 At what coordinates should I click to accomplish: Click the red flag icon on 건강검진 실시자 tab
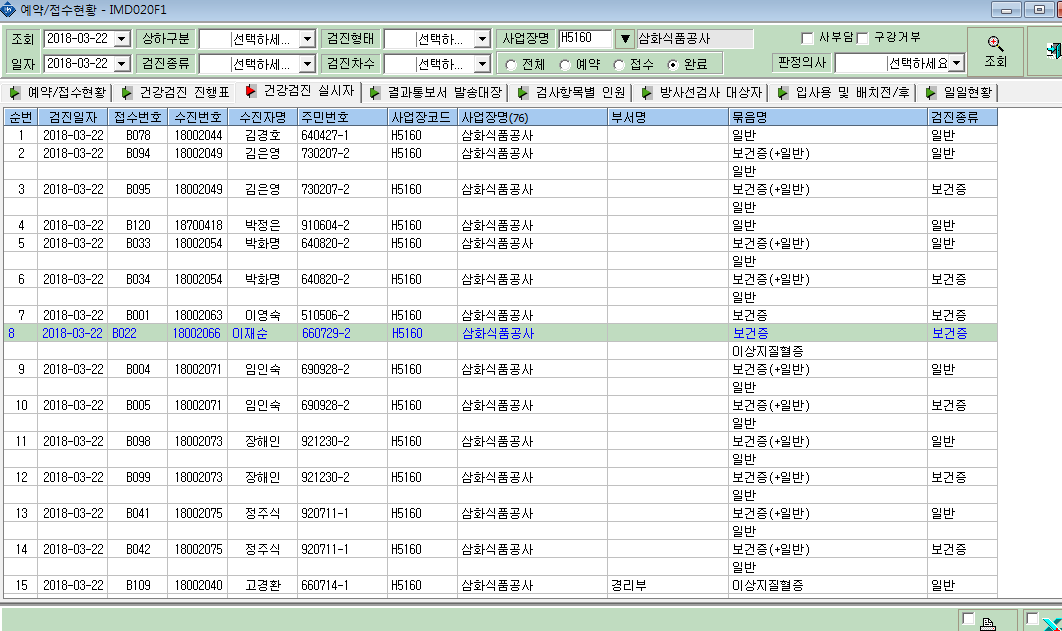(250, 91)
